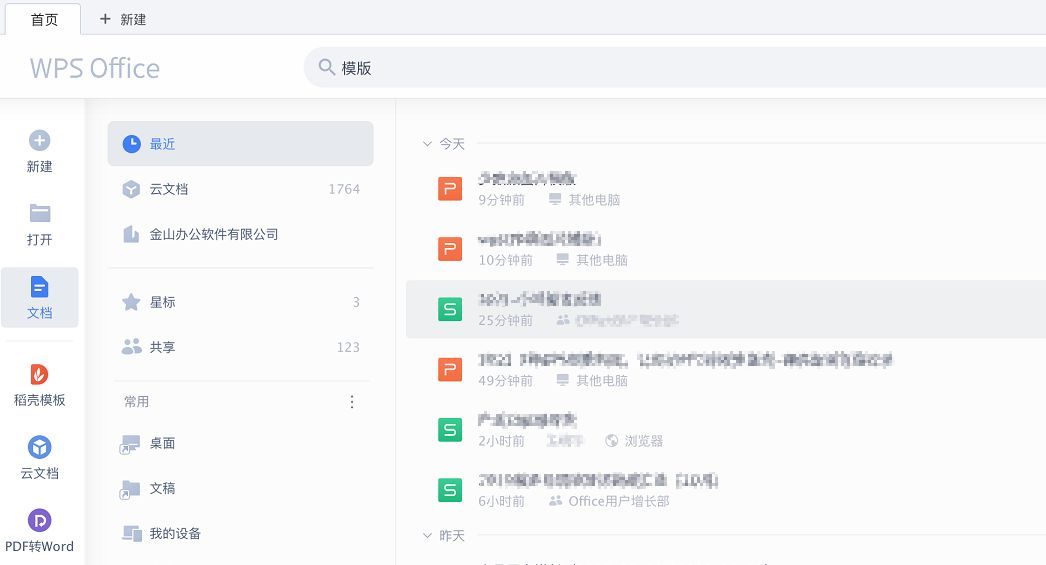Click the 桌面 shortcut icon
Image resolution: width=1046 pixels, height=565 pixels.
(x=130, y=444)
